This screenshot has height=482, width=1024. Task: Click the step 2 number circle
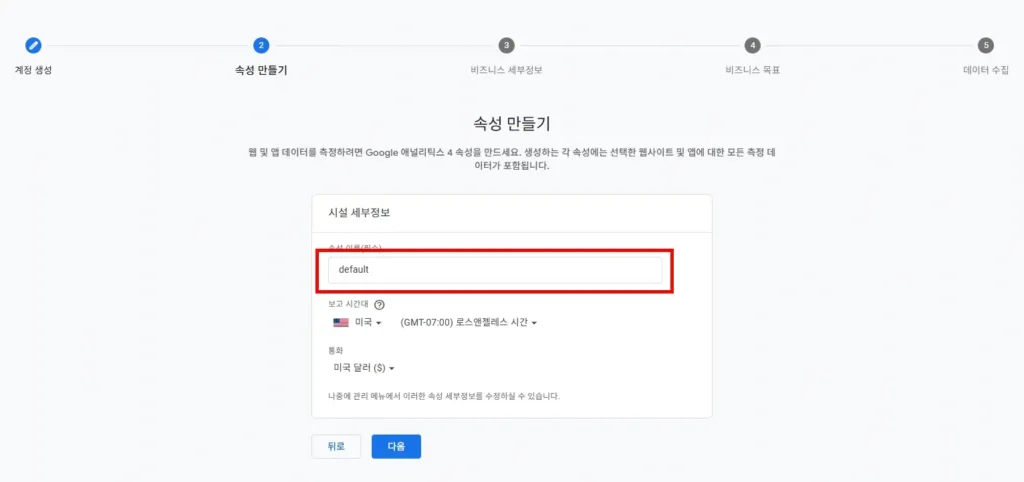(261, 45)
